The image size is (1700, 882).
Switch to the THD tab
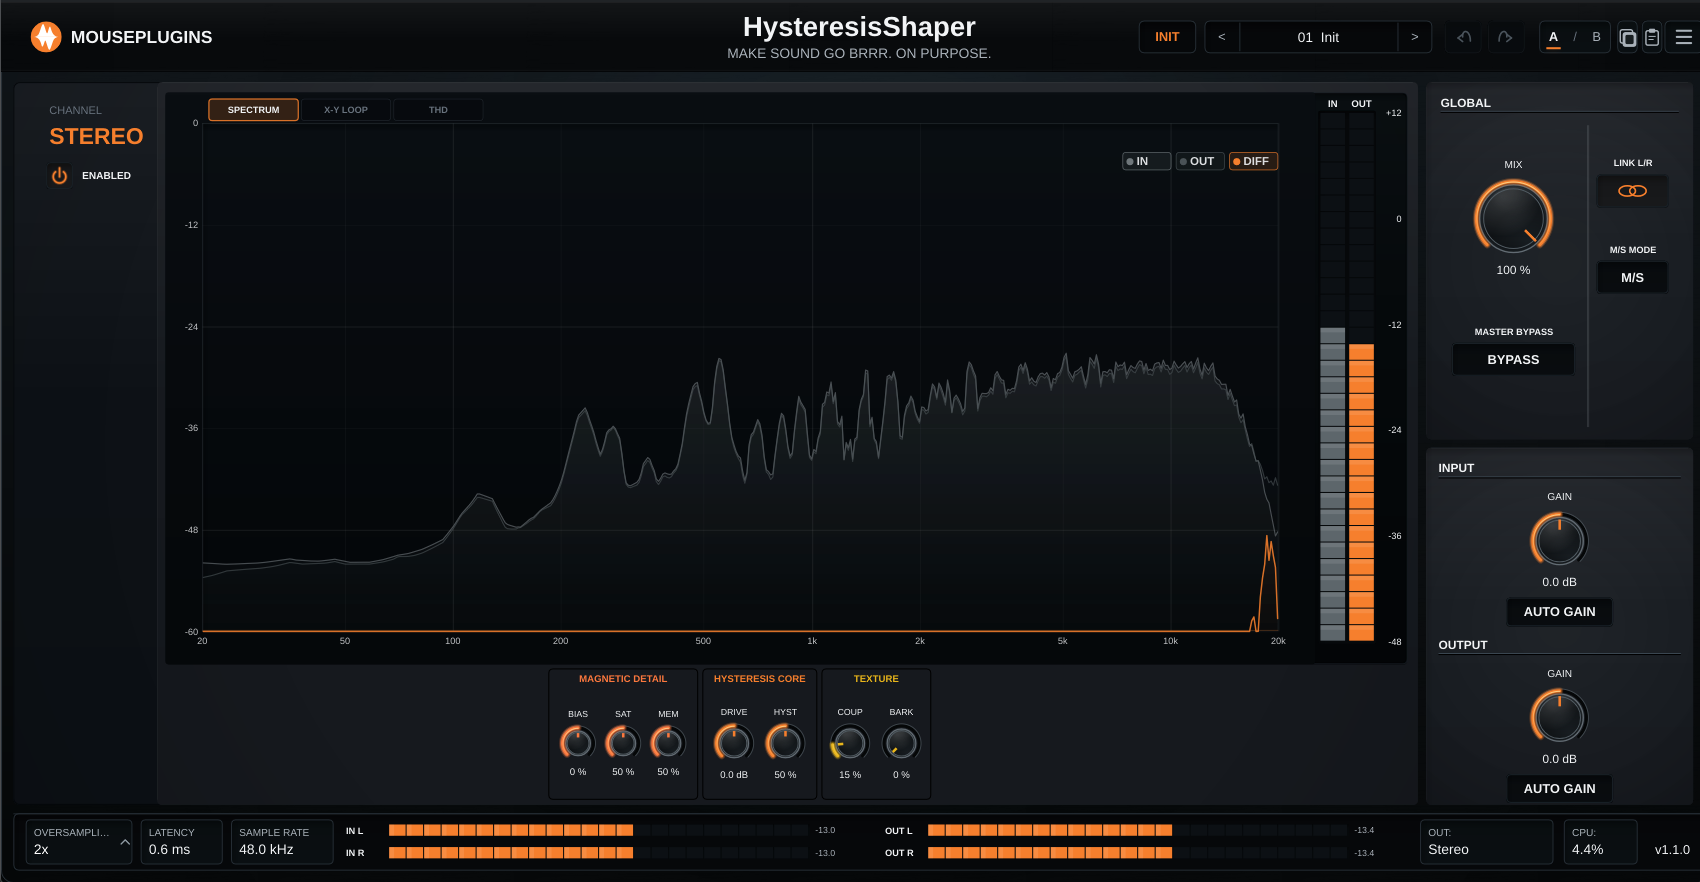click(x=438, y=110)
